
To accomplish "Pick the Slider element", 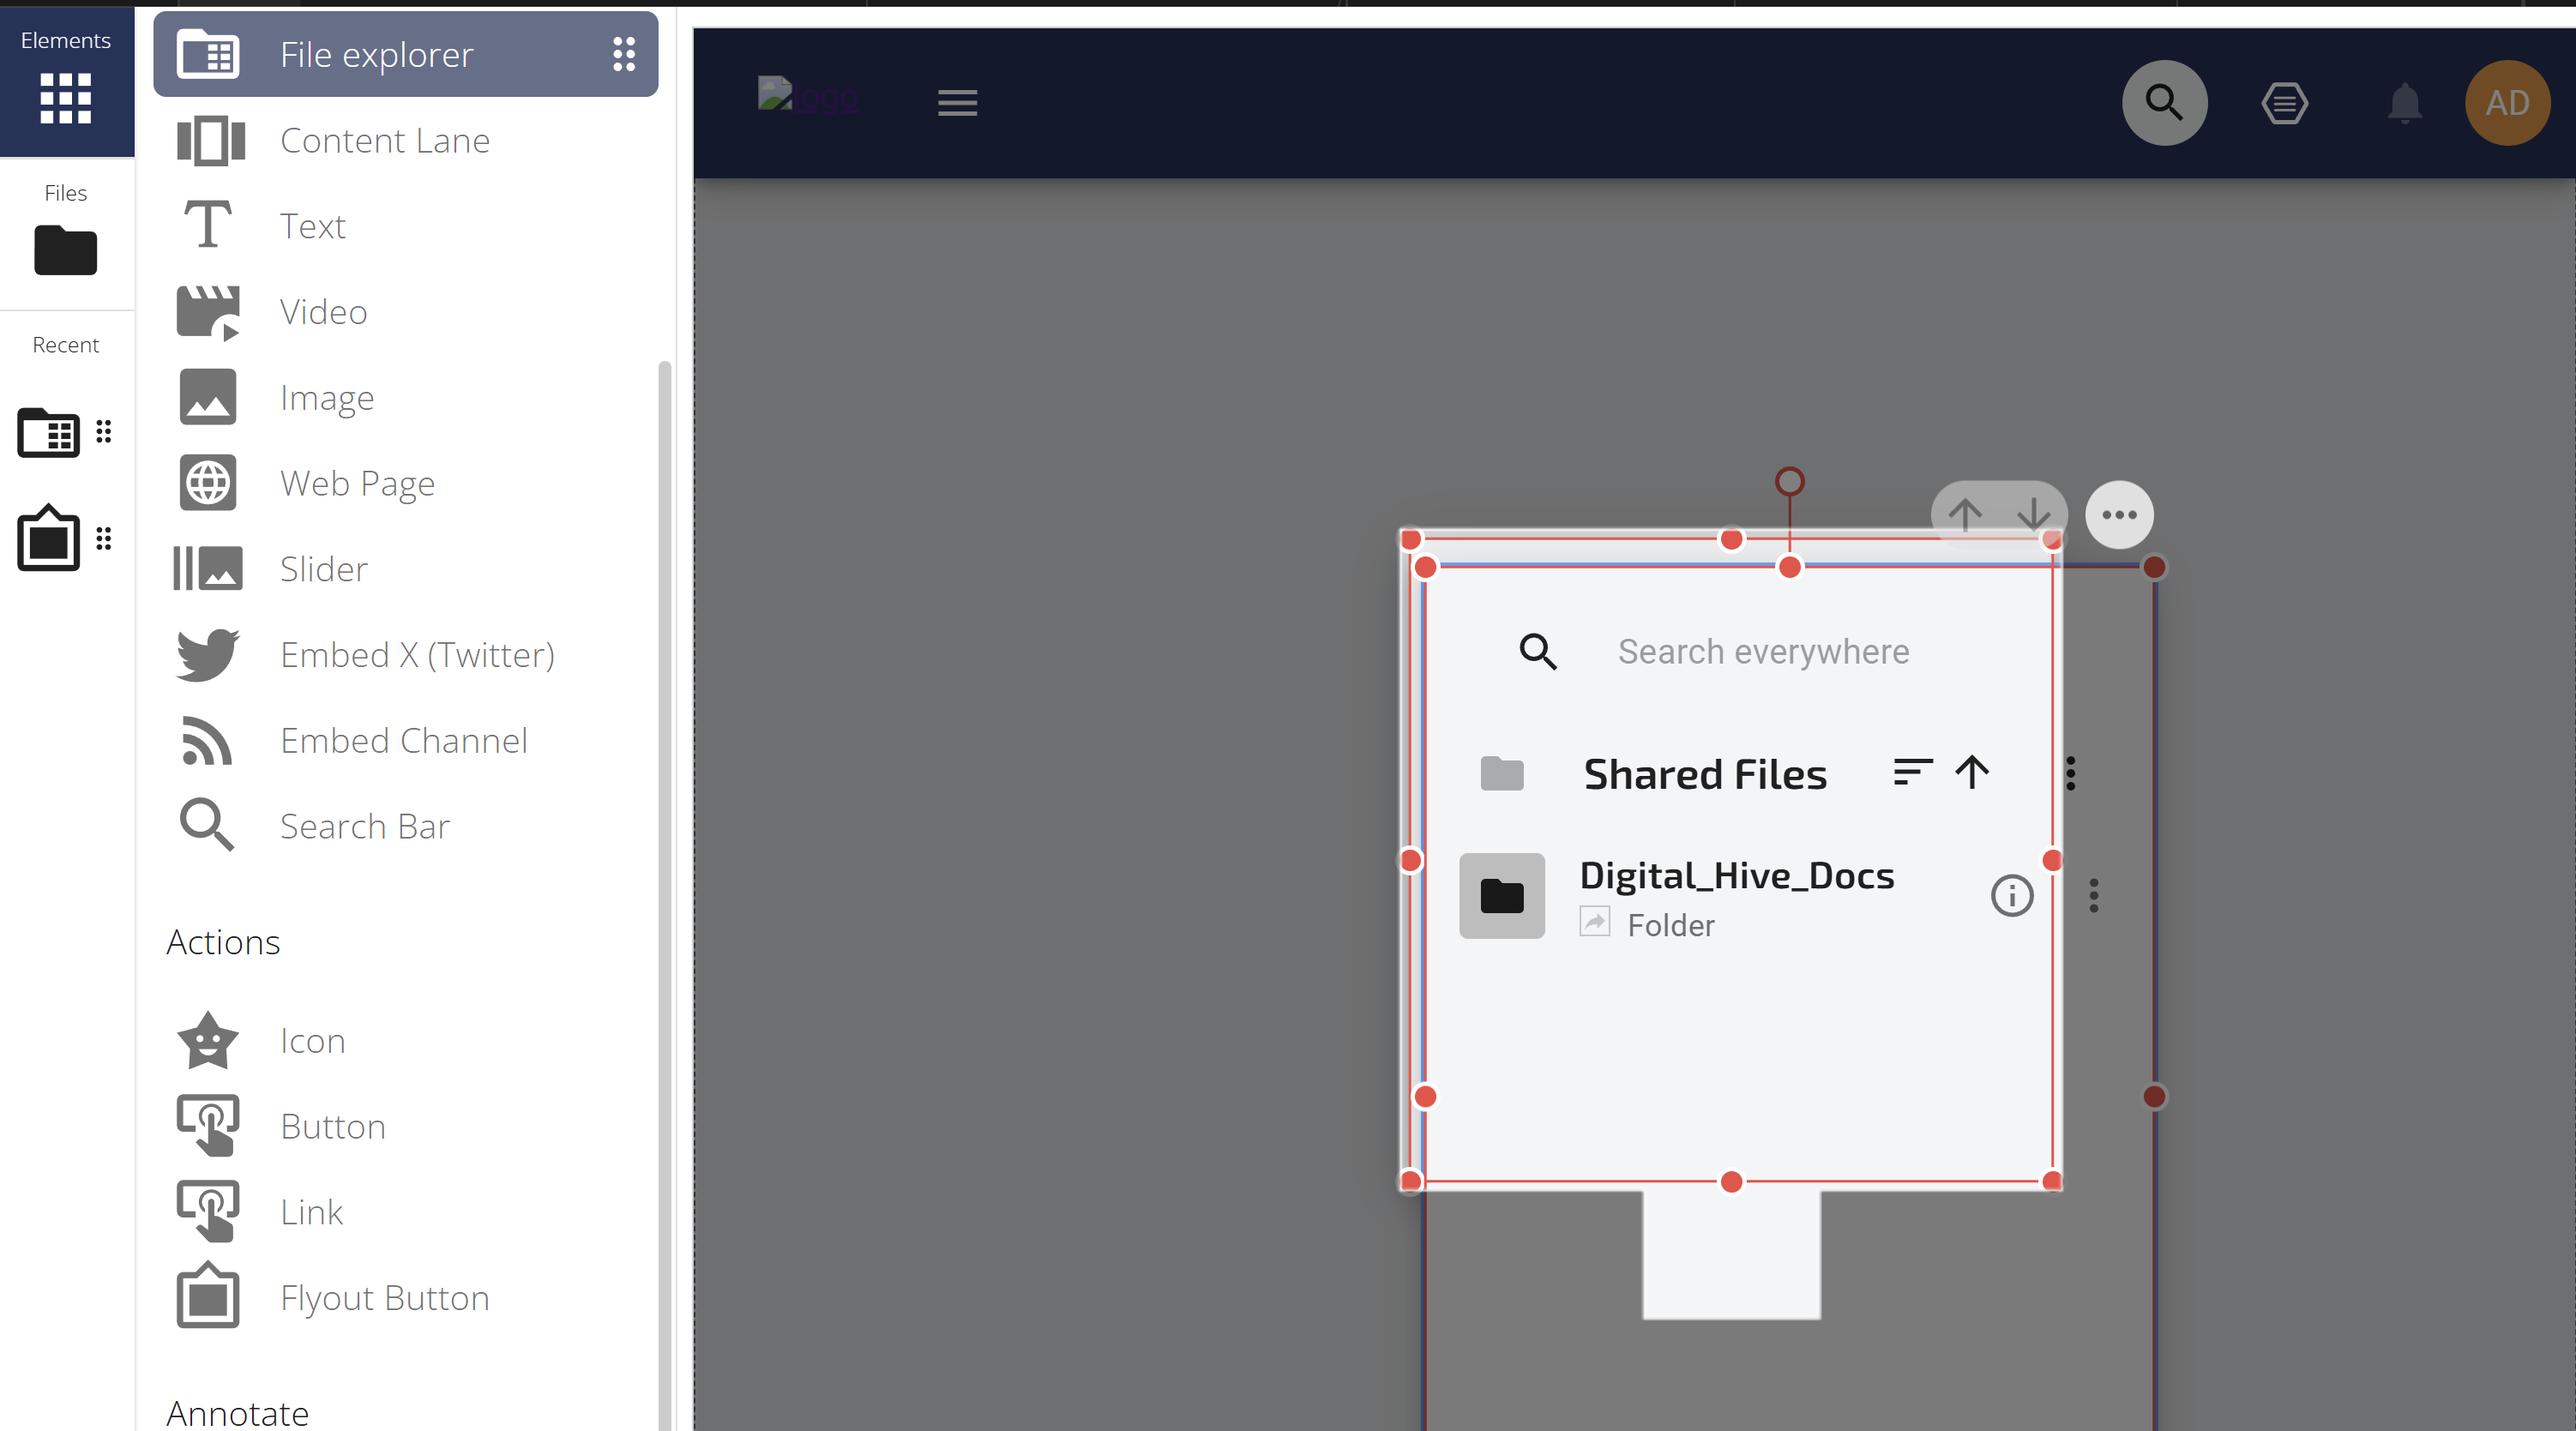I will tap(323, 569).
